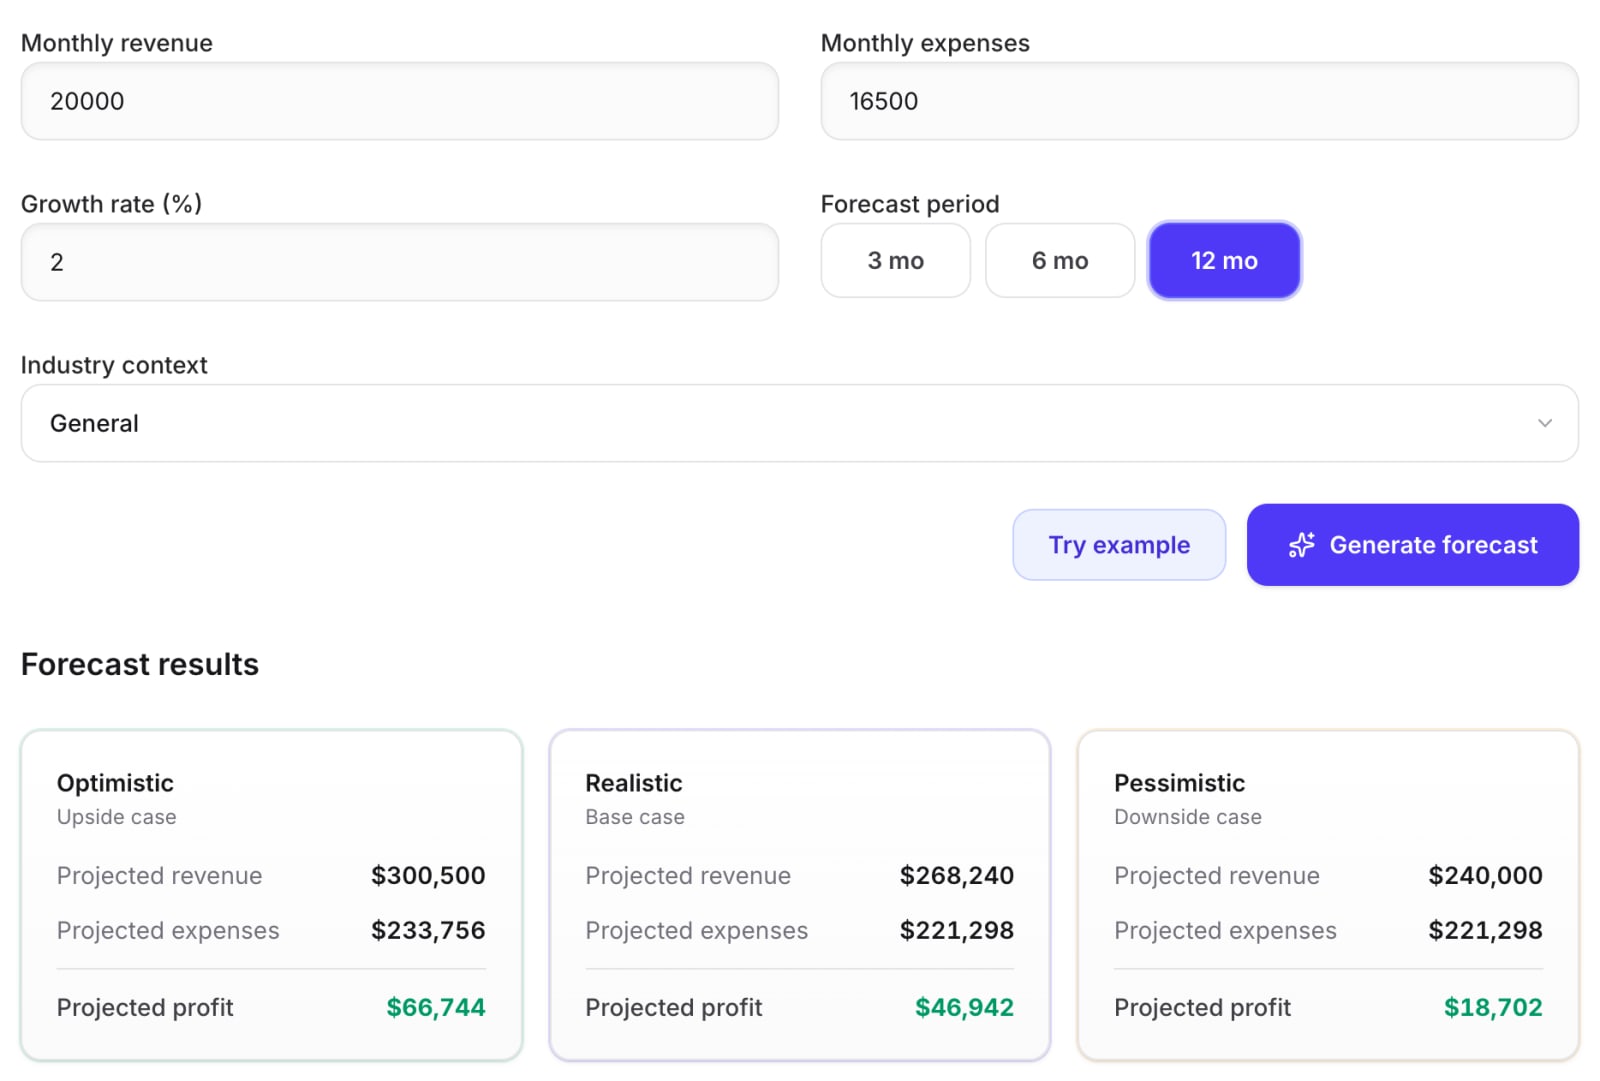Click the Projected expenses label in Optimistic card
The image size is (1600, 1081).
(x=168, y=931)
